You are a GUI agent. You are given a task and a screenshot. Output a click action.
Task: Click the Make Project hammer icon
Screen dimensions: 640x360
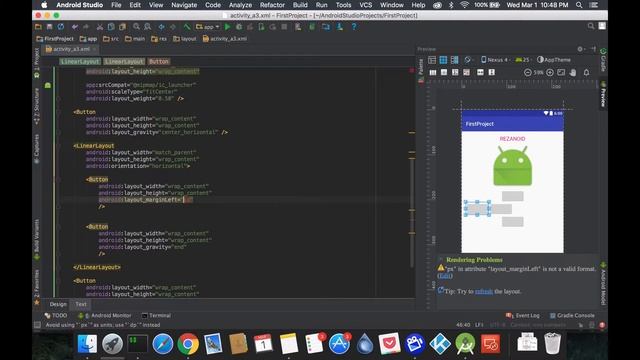click(187, 27)
